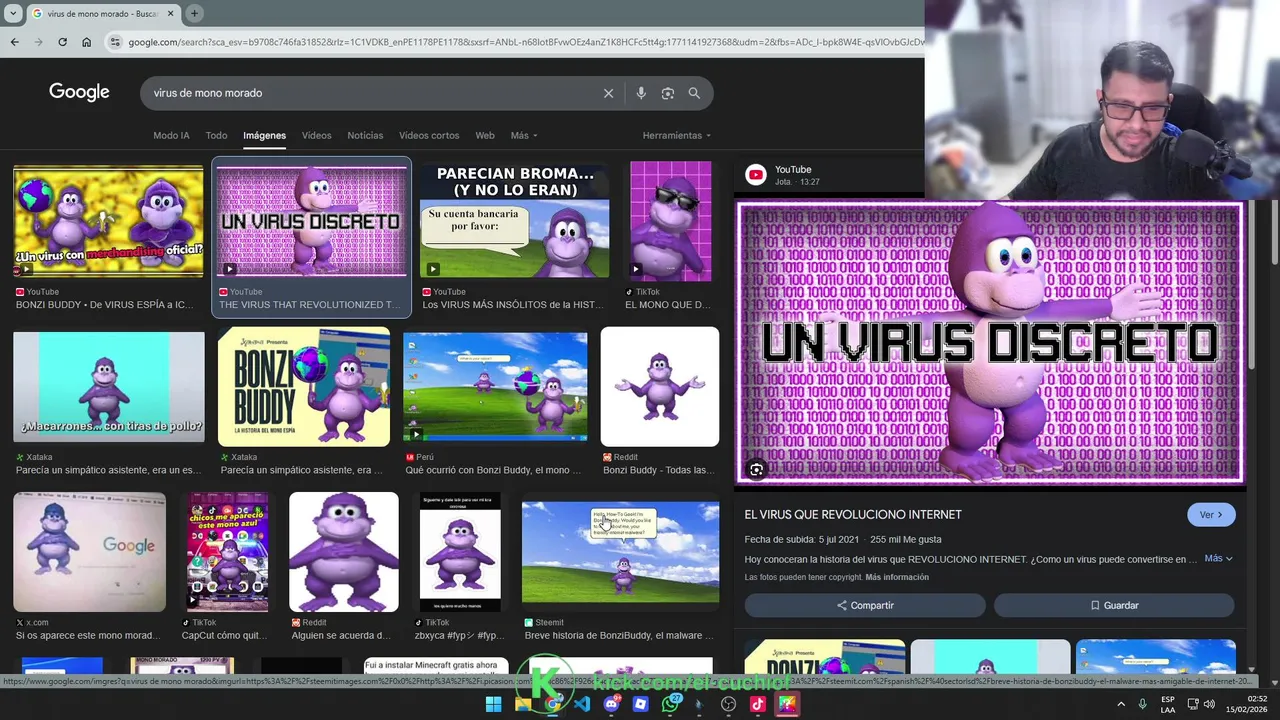Show hidden system tray icons
The width and height of the screenshot is (1280, 720).
click(1122, 704)
